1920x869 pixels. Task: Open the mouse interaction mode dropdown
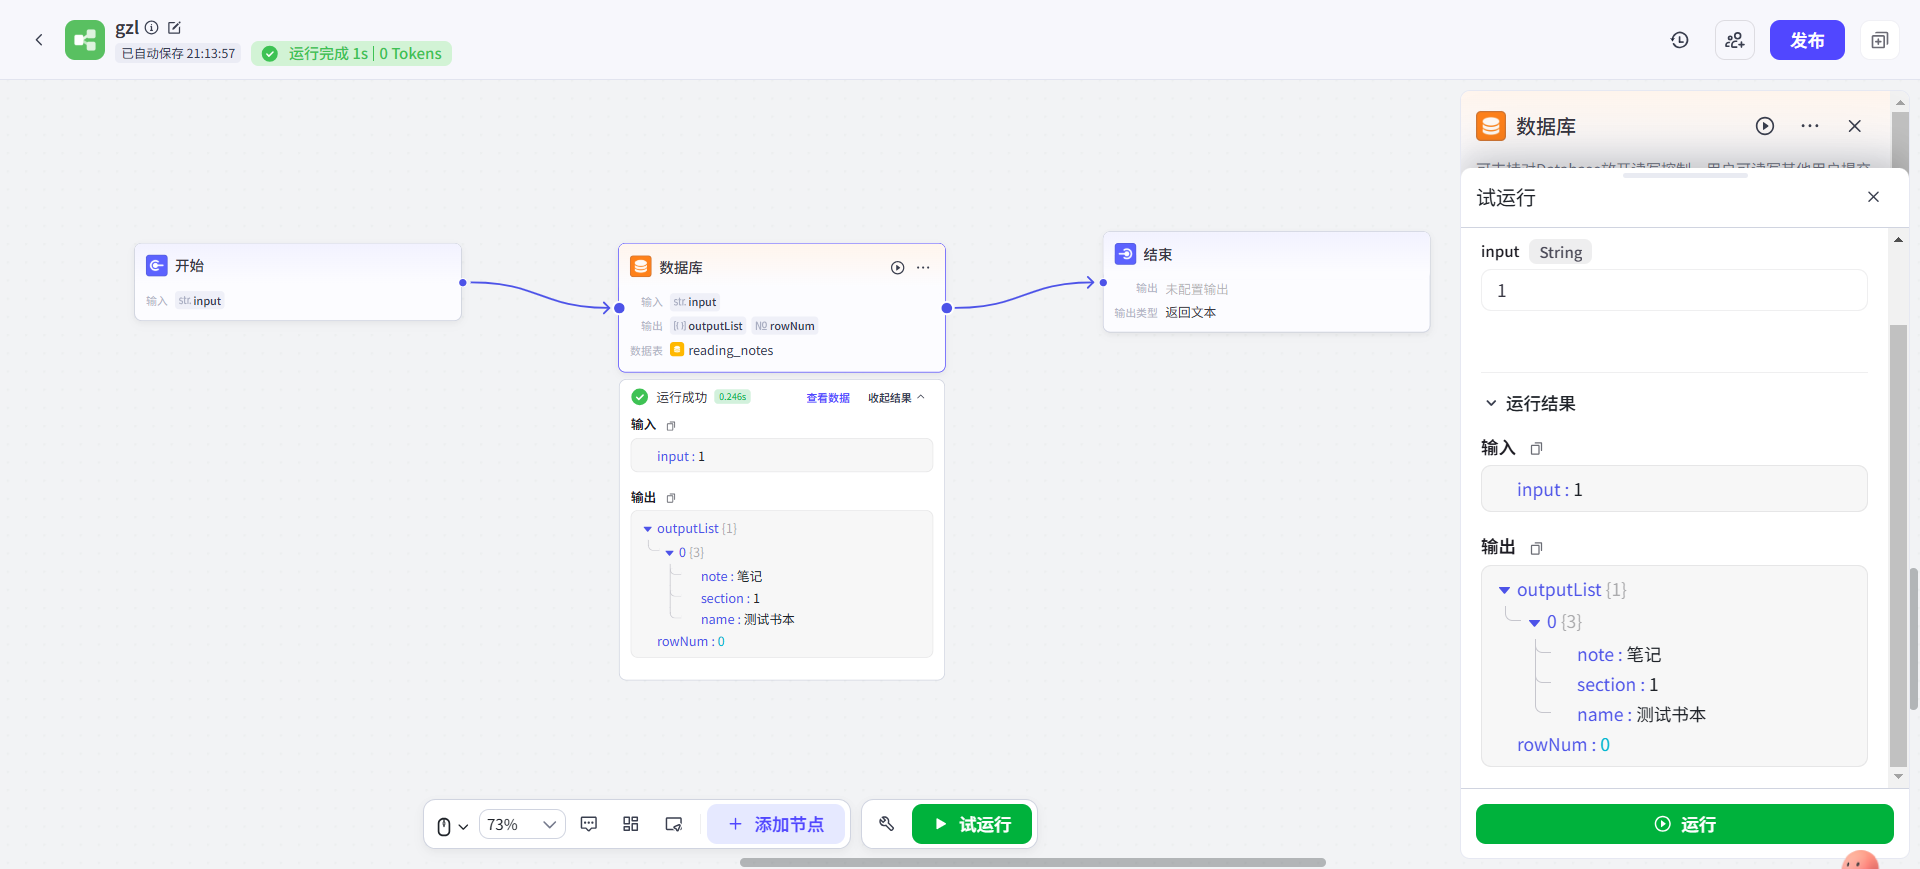pyautogui.click(x=452, y=826)
